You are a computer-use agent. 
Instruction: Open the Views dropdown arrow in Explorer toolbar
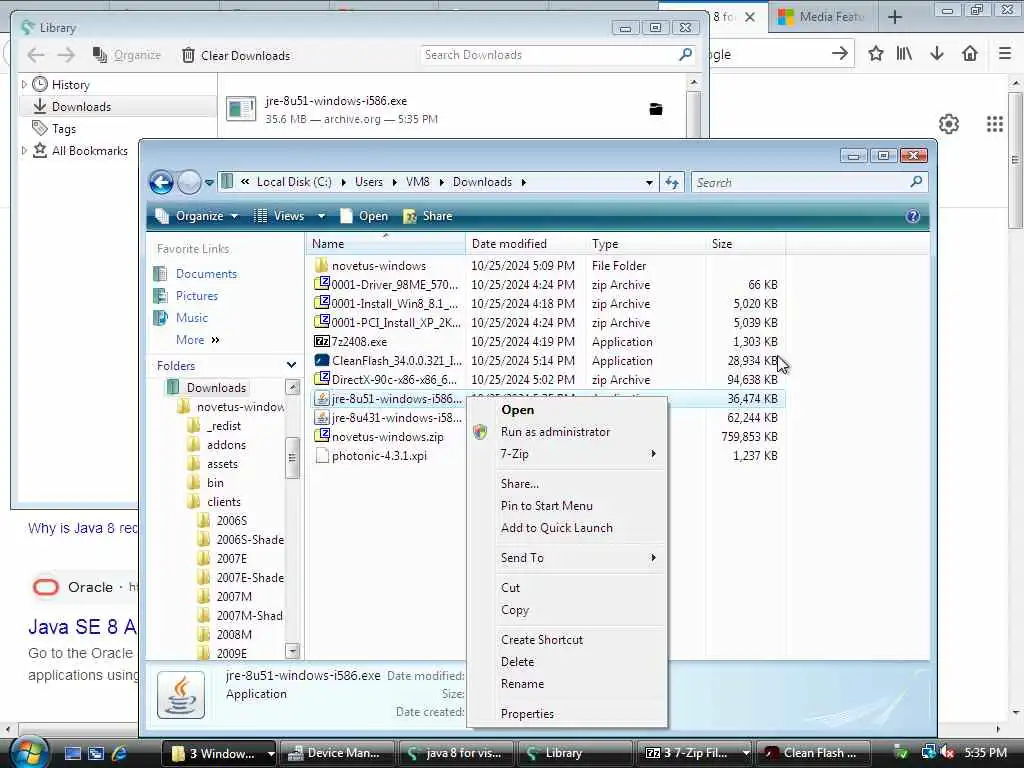tap(321, 216)
